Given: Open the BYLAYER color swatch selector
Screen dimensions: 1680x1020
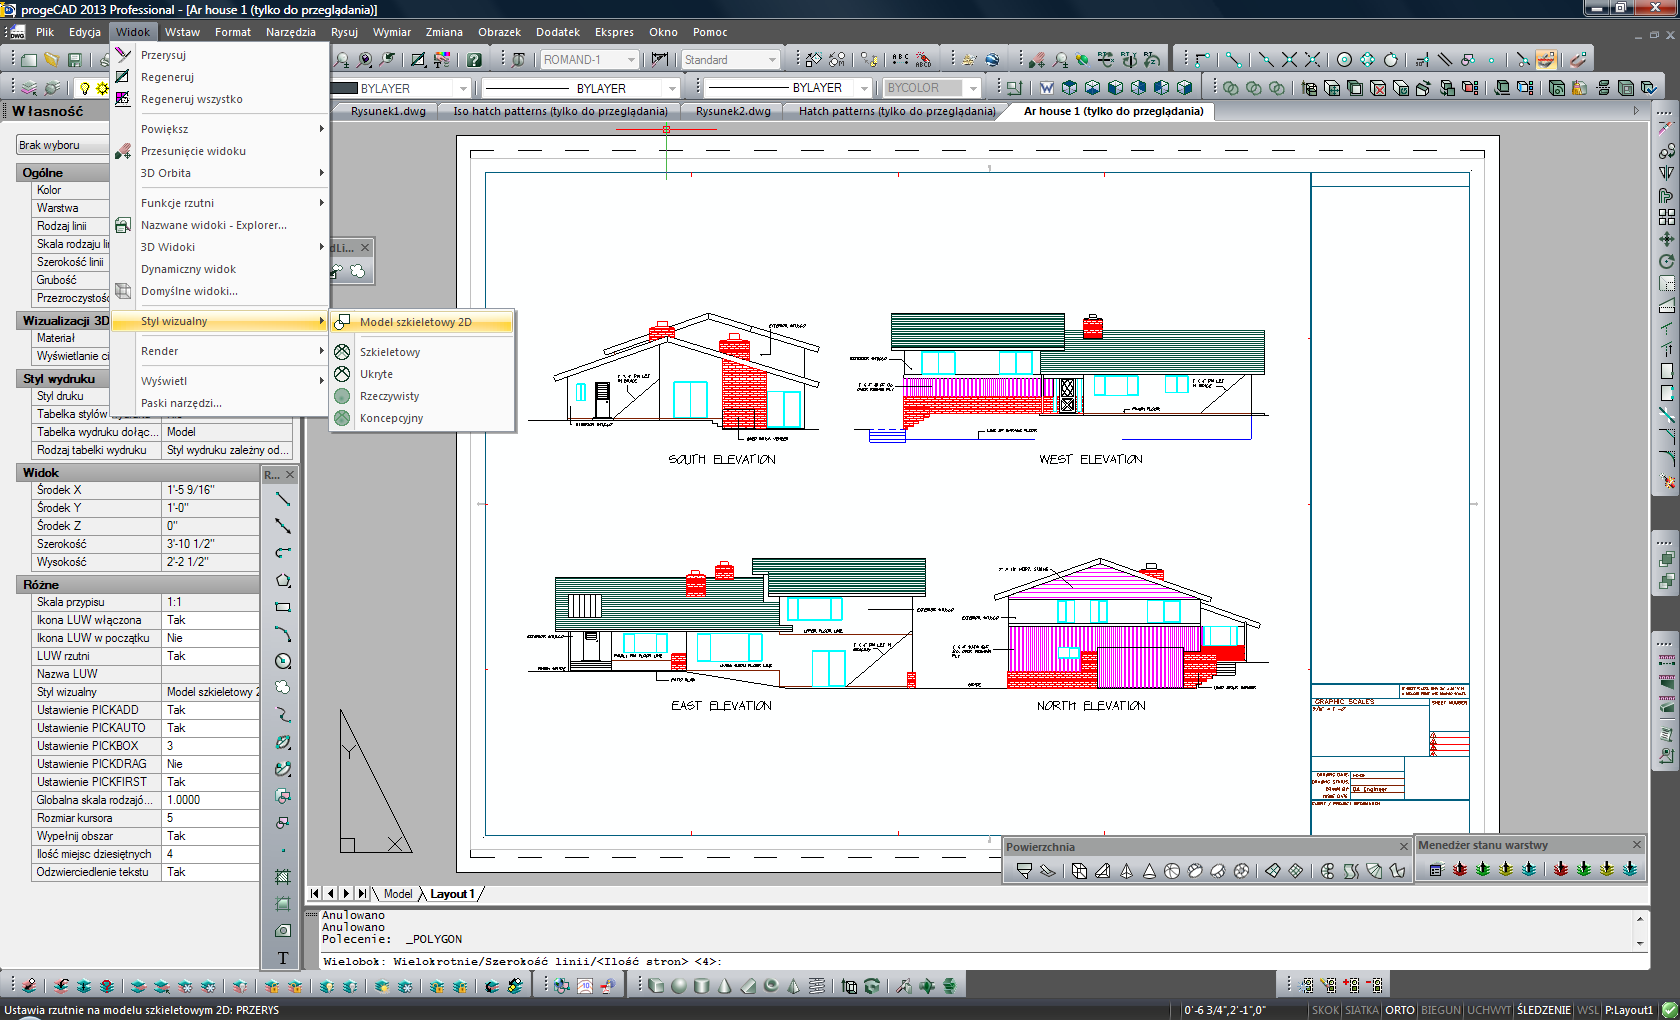Looking at the screenshot, I should [462, 89].
